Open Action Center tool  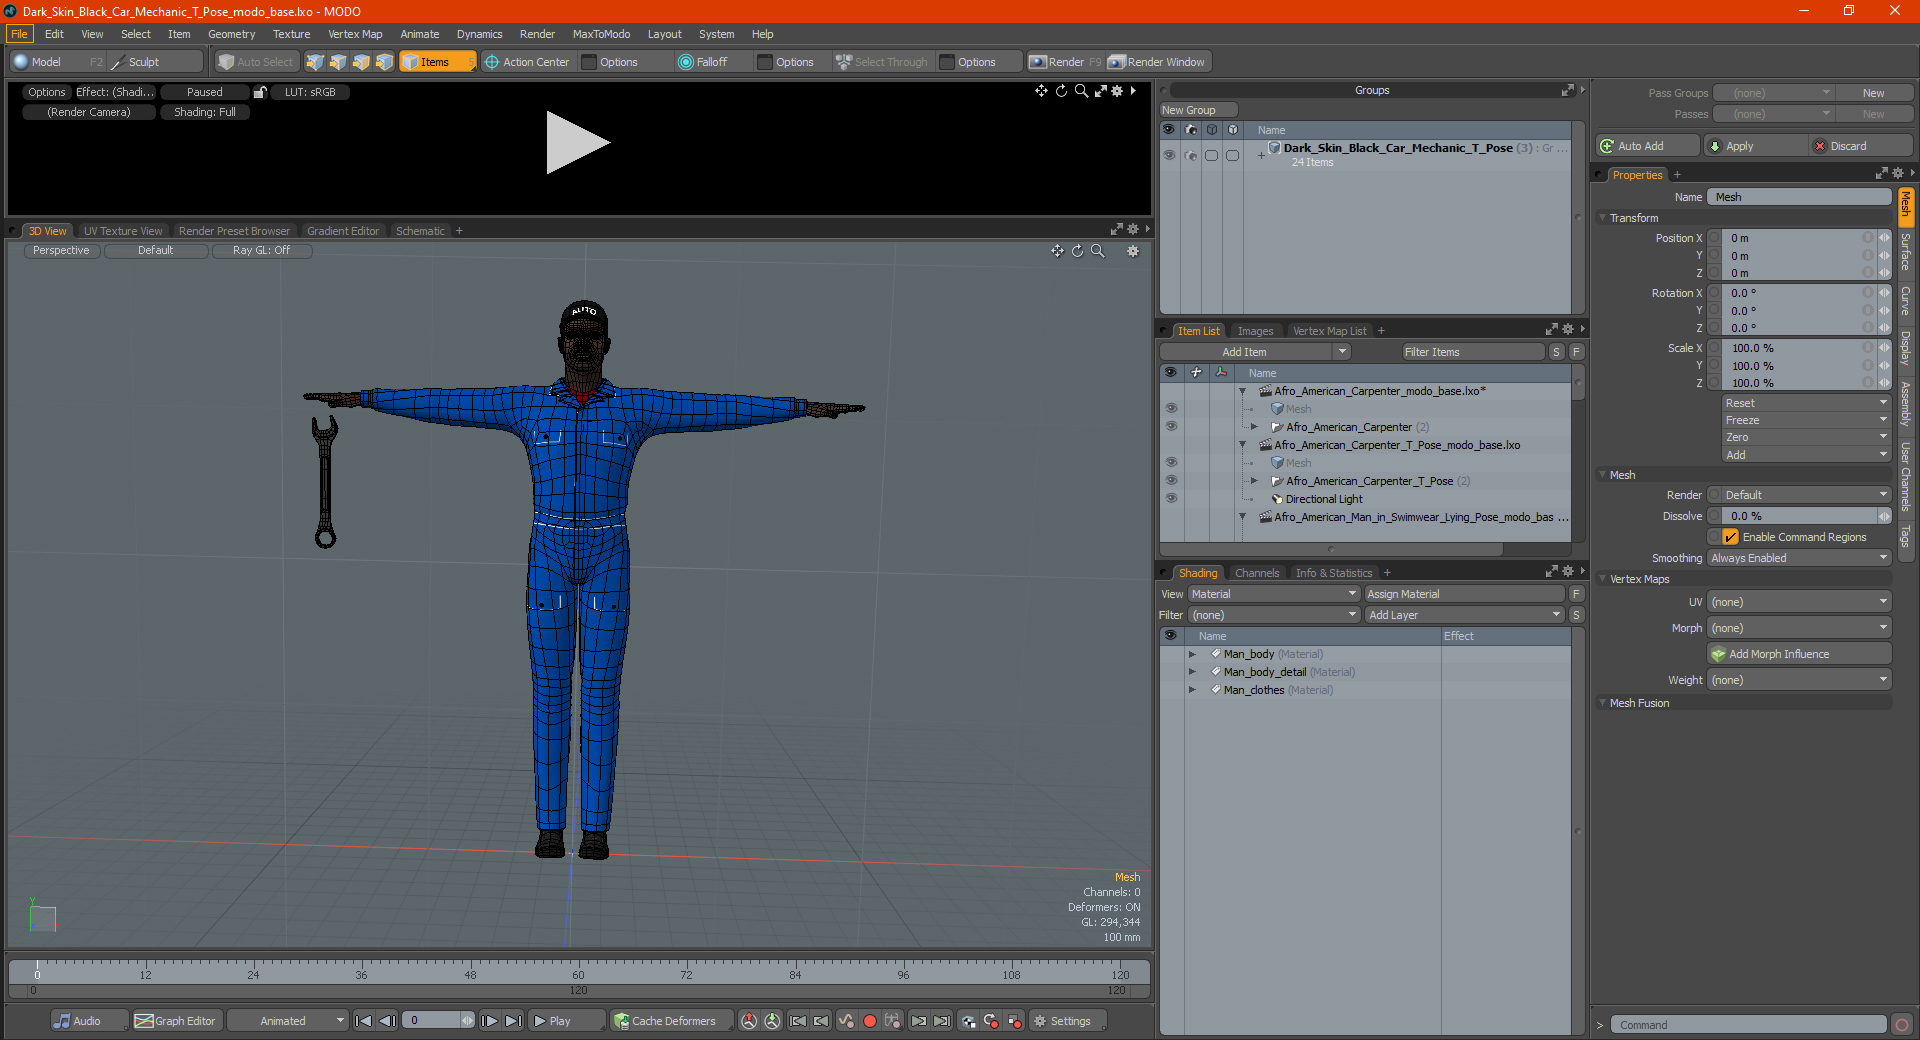(527, 62)
